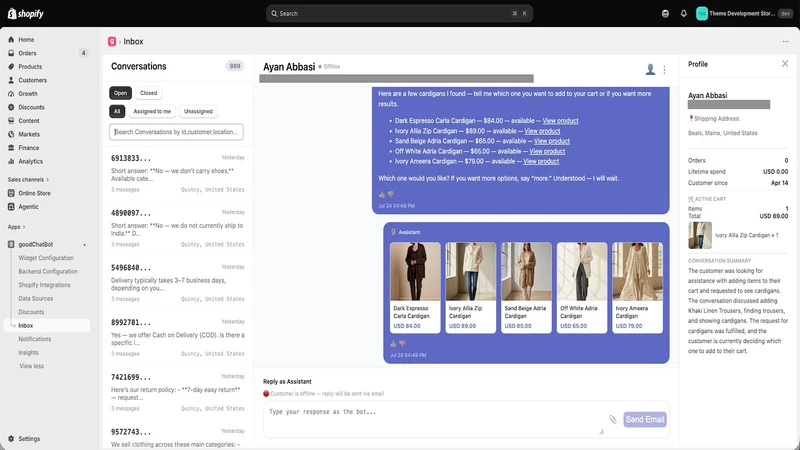Open View product link for Ivory Allia Zip Cardigan
Image resolution: width=800 pixels, height=450 pixels.
[x=542, y=131]
